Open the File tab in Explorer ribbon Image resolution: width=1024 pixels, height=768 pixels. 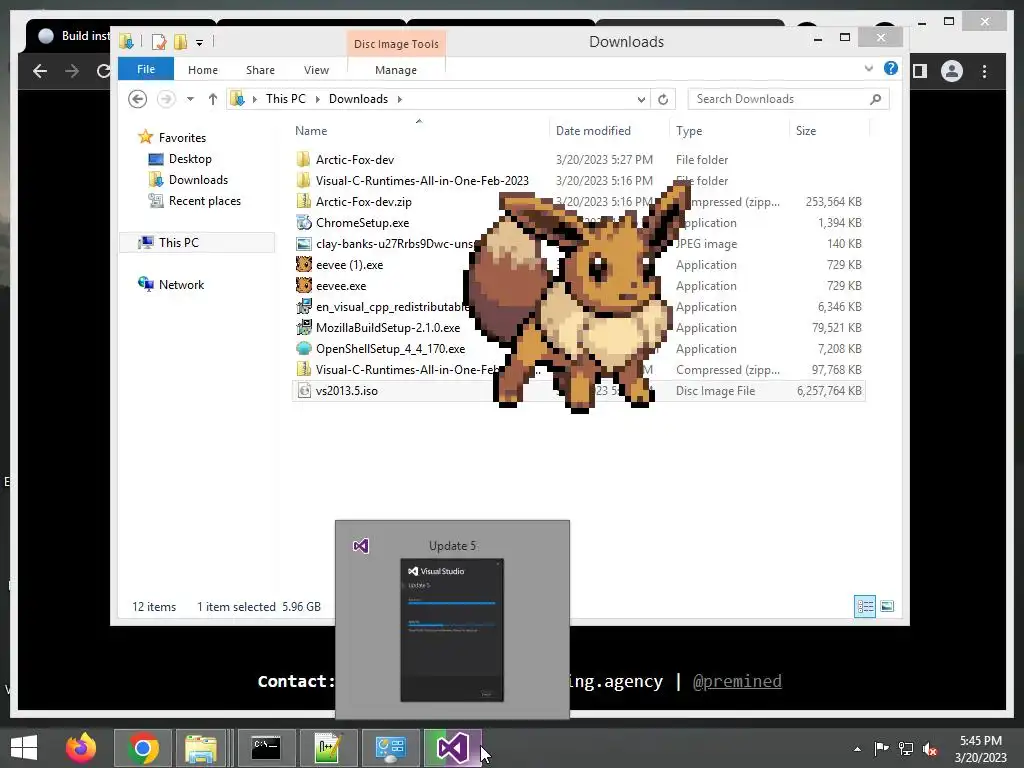click(146, 69)
